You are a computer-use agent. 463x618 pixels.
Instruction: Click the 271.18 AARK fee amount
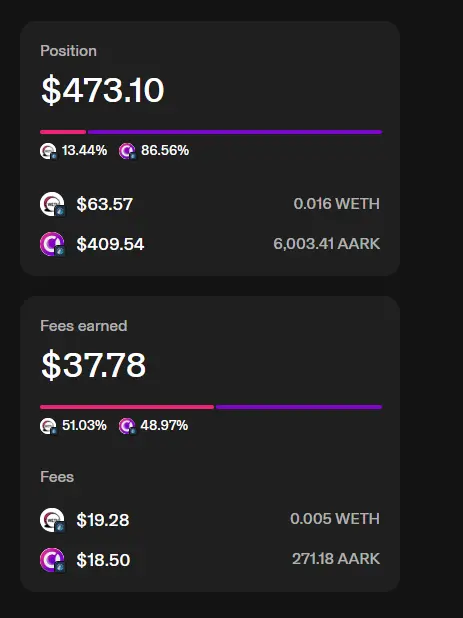pos(336,559)
